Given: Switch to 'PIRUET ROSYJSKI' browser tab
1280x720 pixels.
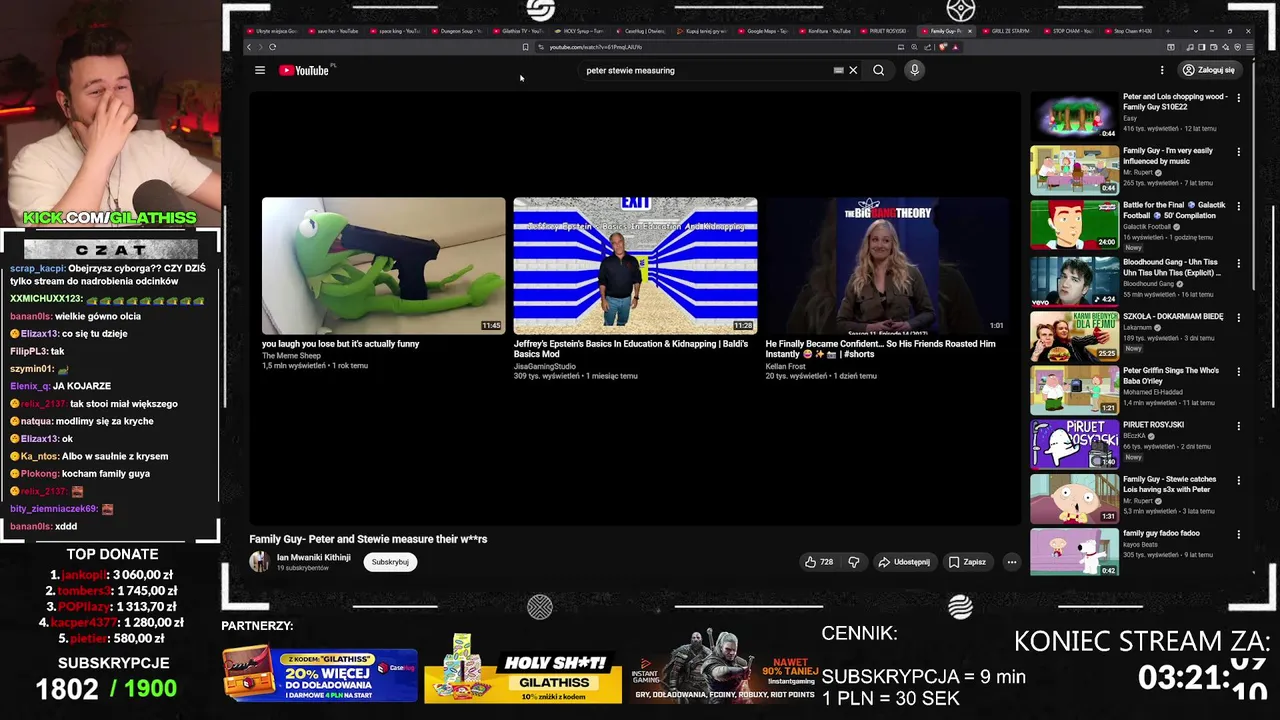Looking at the screenshot, I should pos(888,31).
